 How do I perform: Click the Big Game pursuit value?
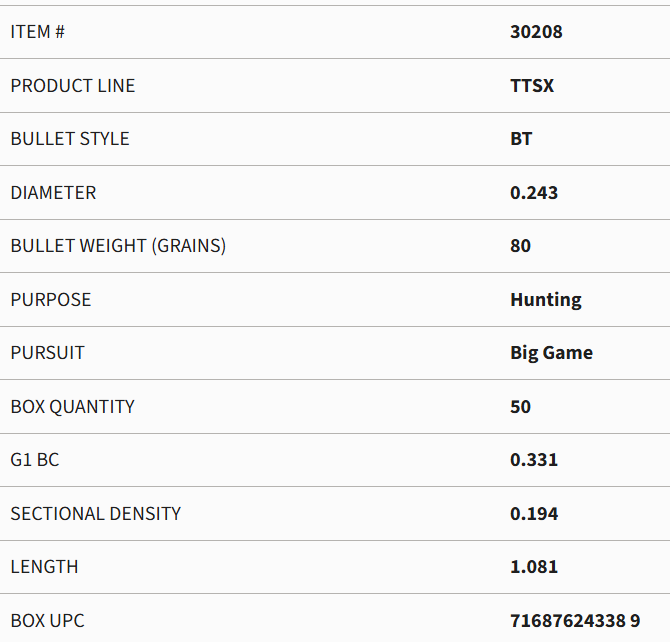(552, 353)
